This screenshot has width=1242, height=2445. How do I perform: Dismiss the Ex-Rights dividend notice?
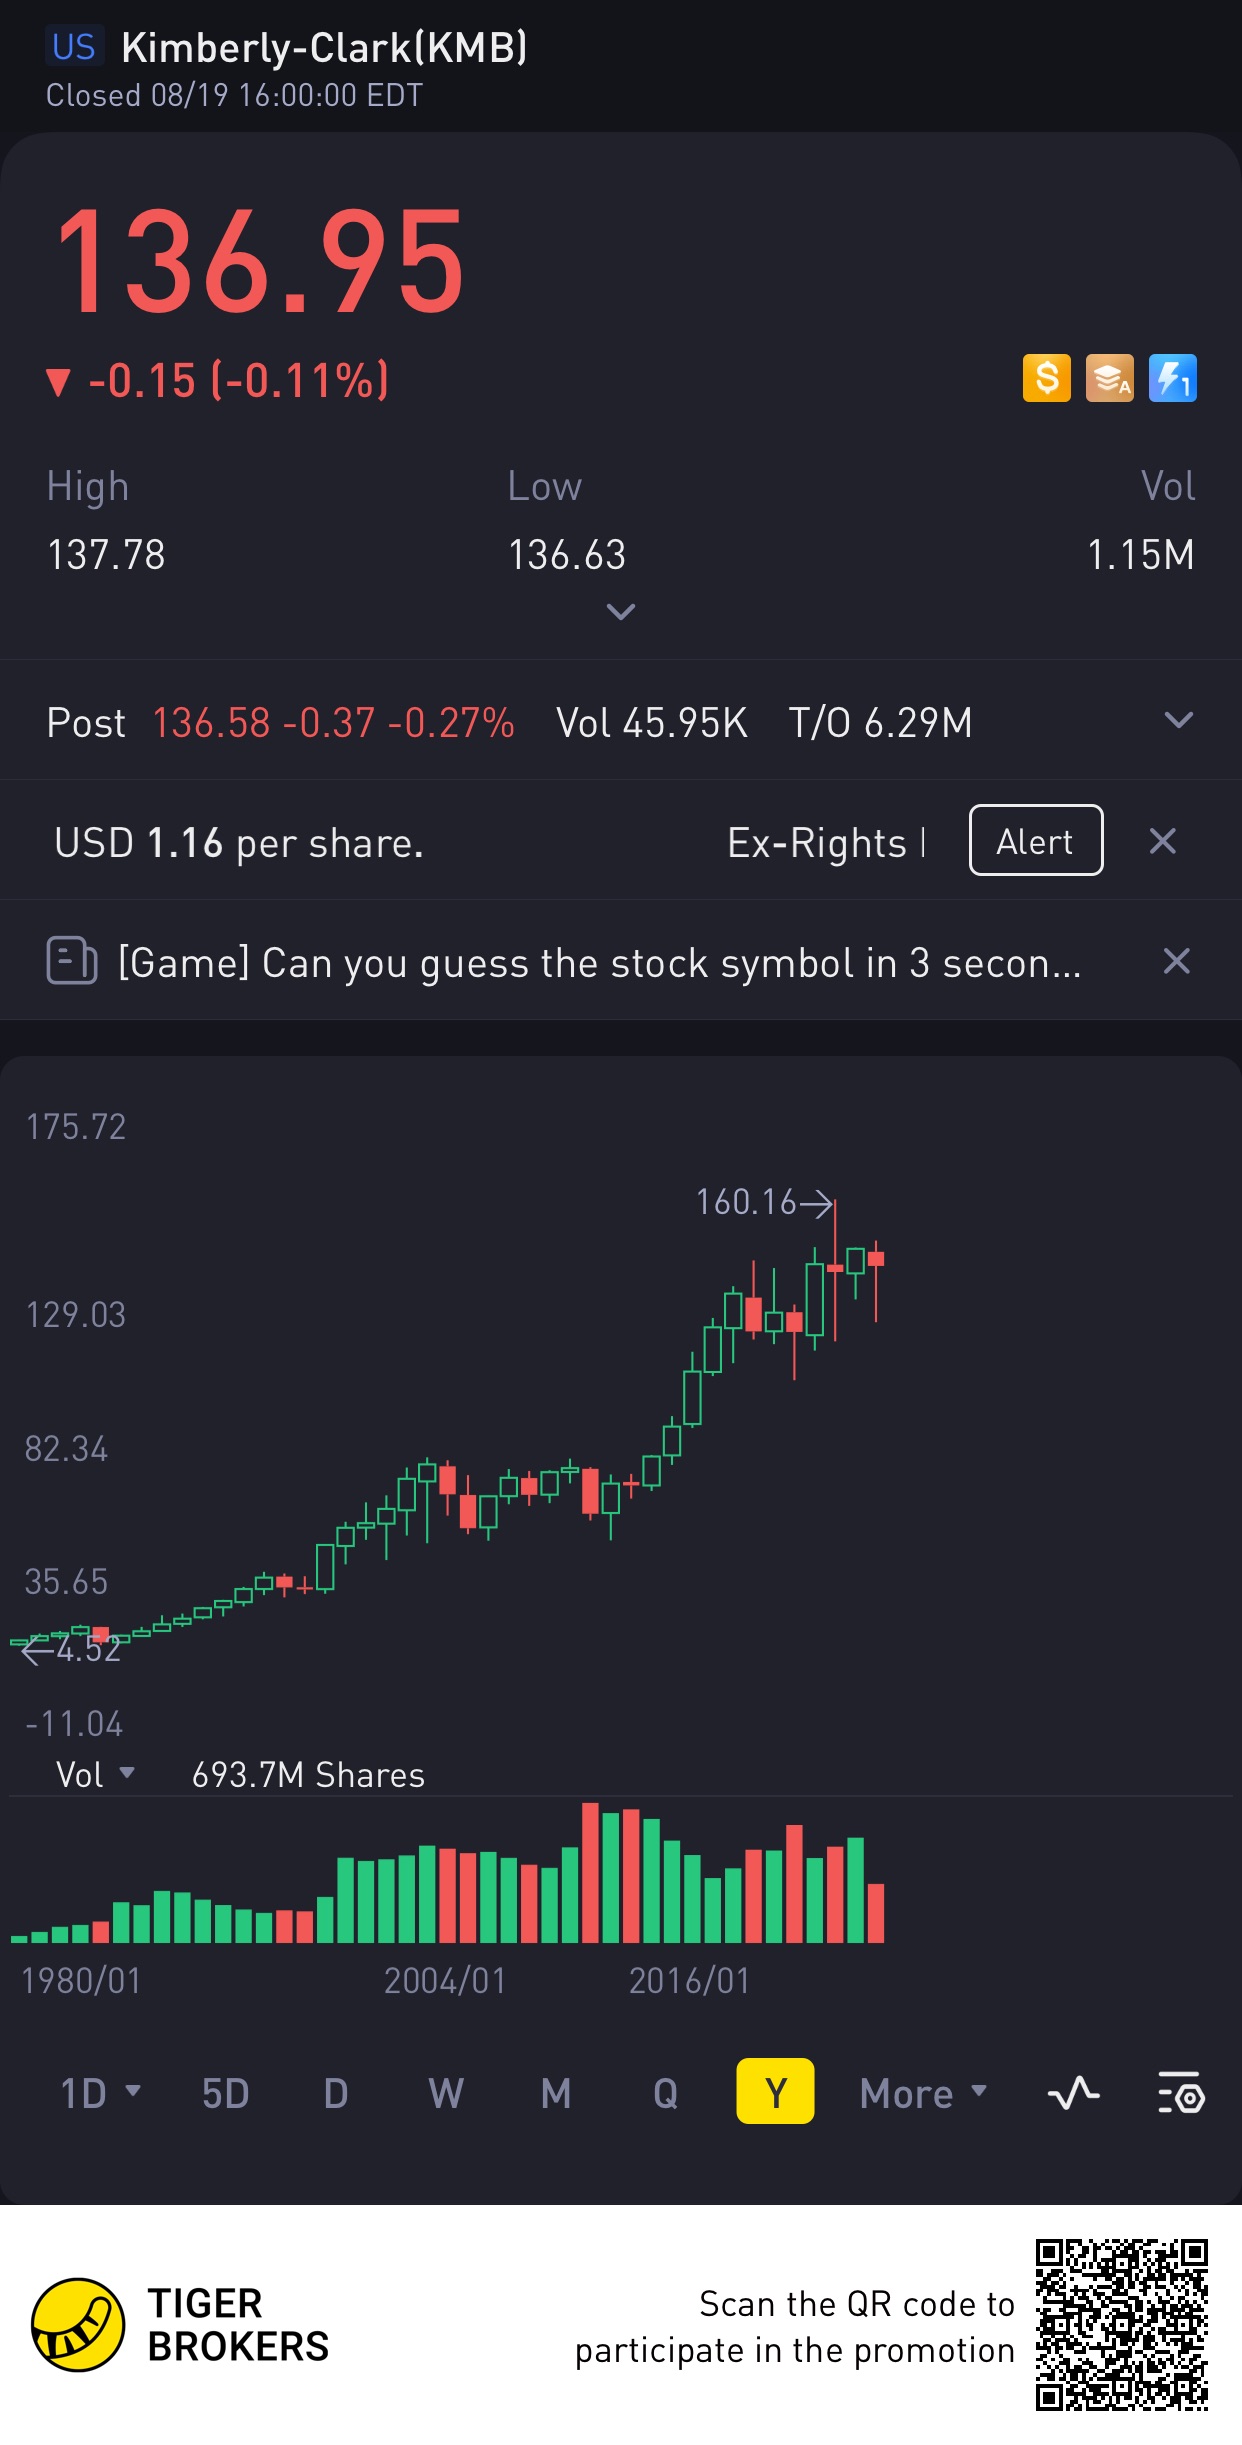click(x=1162, y=841)
